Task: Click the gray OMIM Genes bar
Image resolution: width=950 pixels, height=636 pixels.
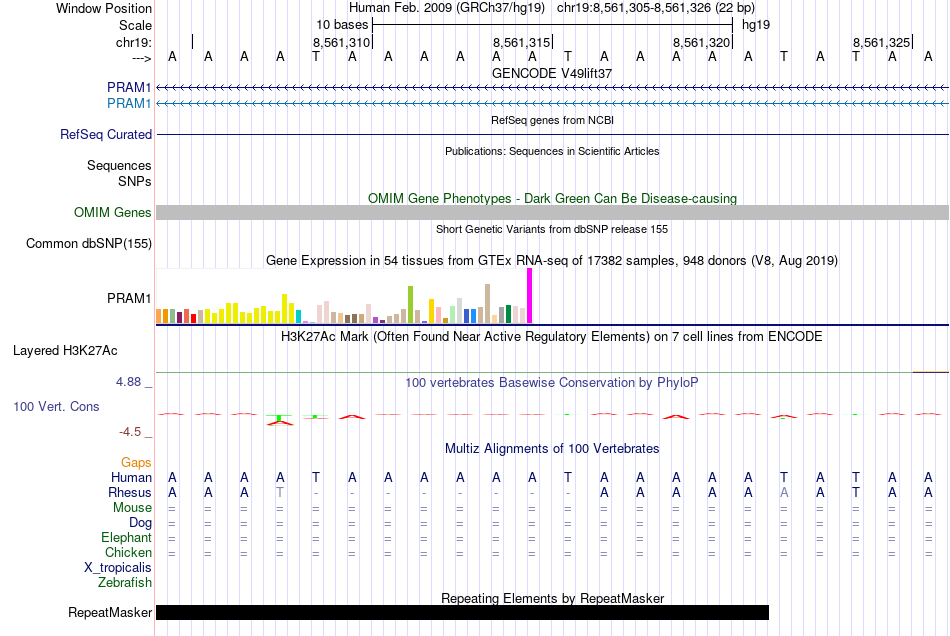Action: pos(552,212)
